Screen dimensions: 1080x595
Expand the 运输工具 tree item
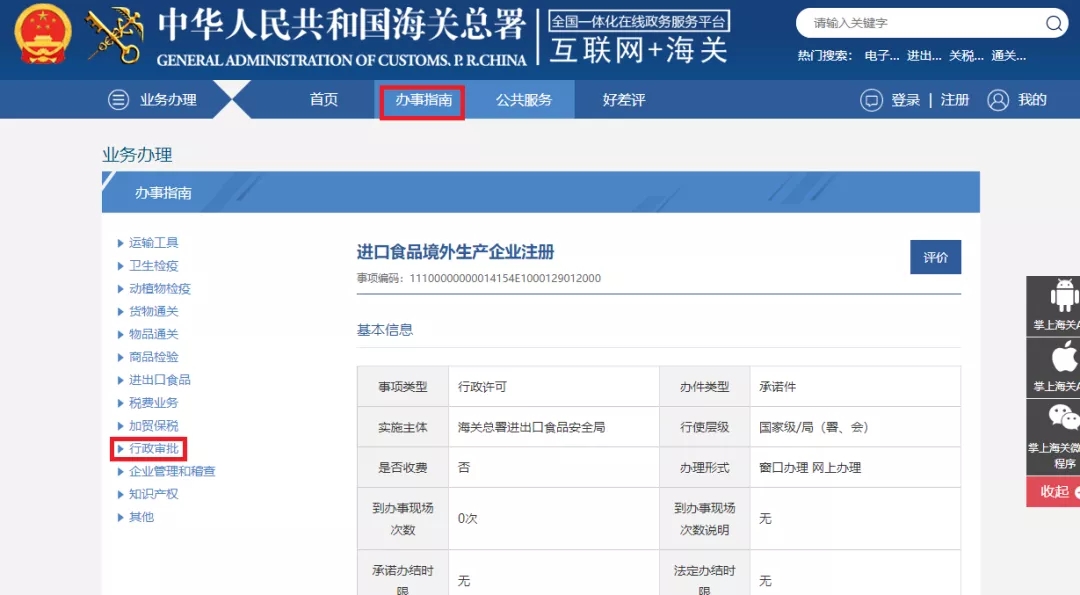click(x=153, y=243)
